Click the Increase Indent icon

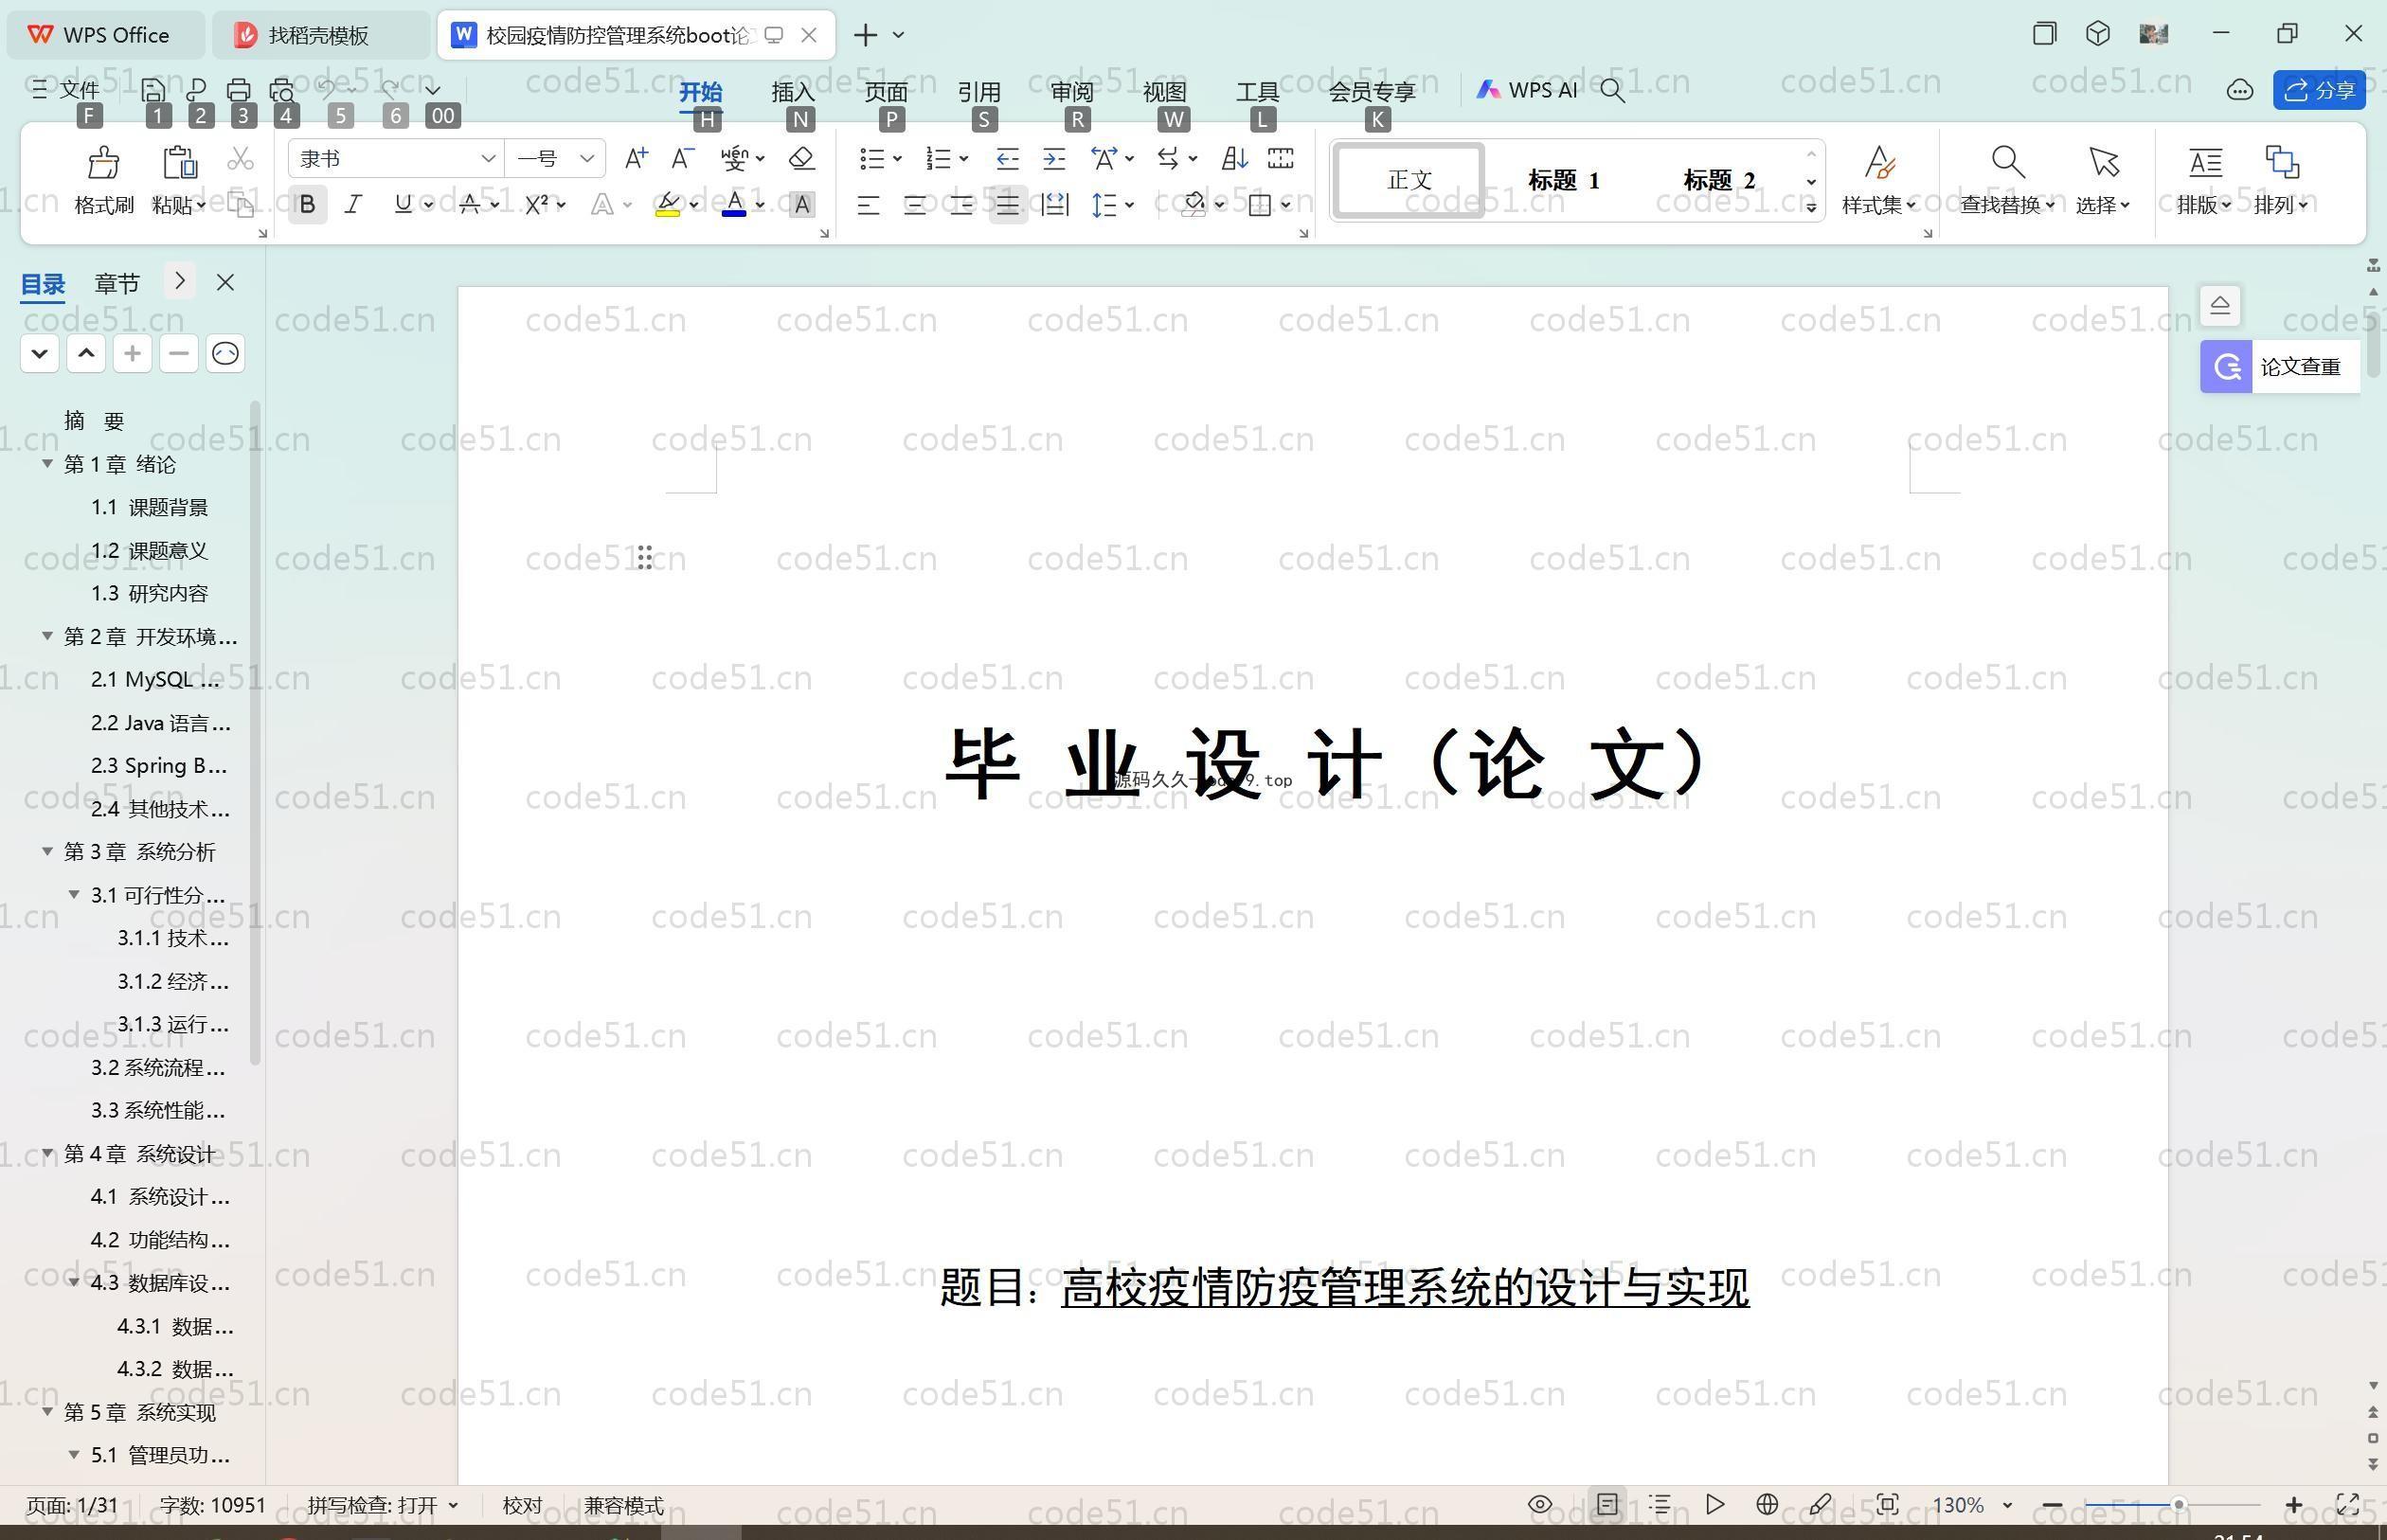click(x=1054, y=158)
